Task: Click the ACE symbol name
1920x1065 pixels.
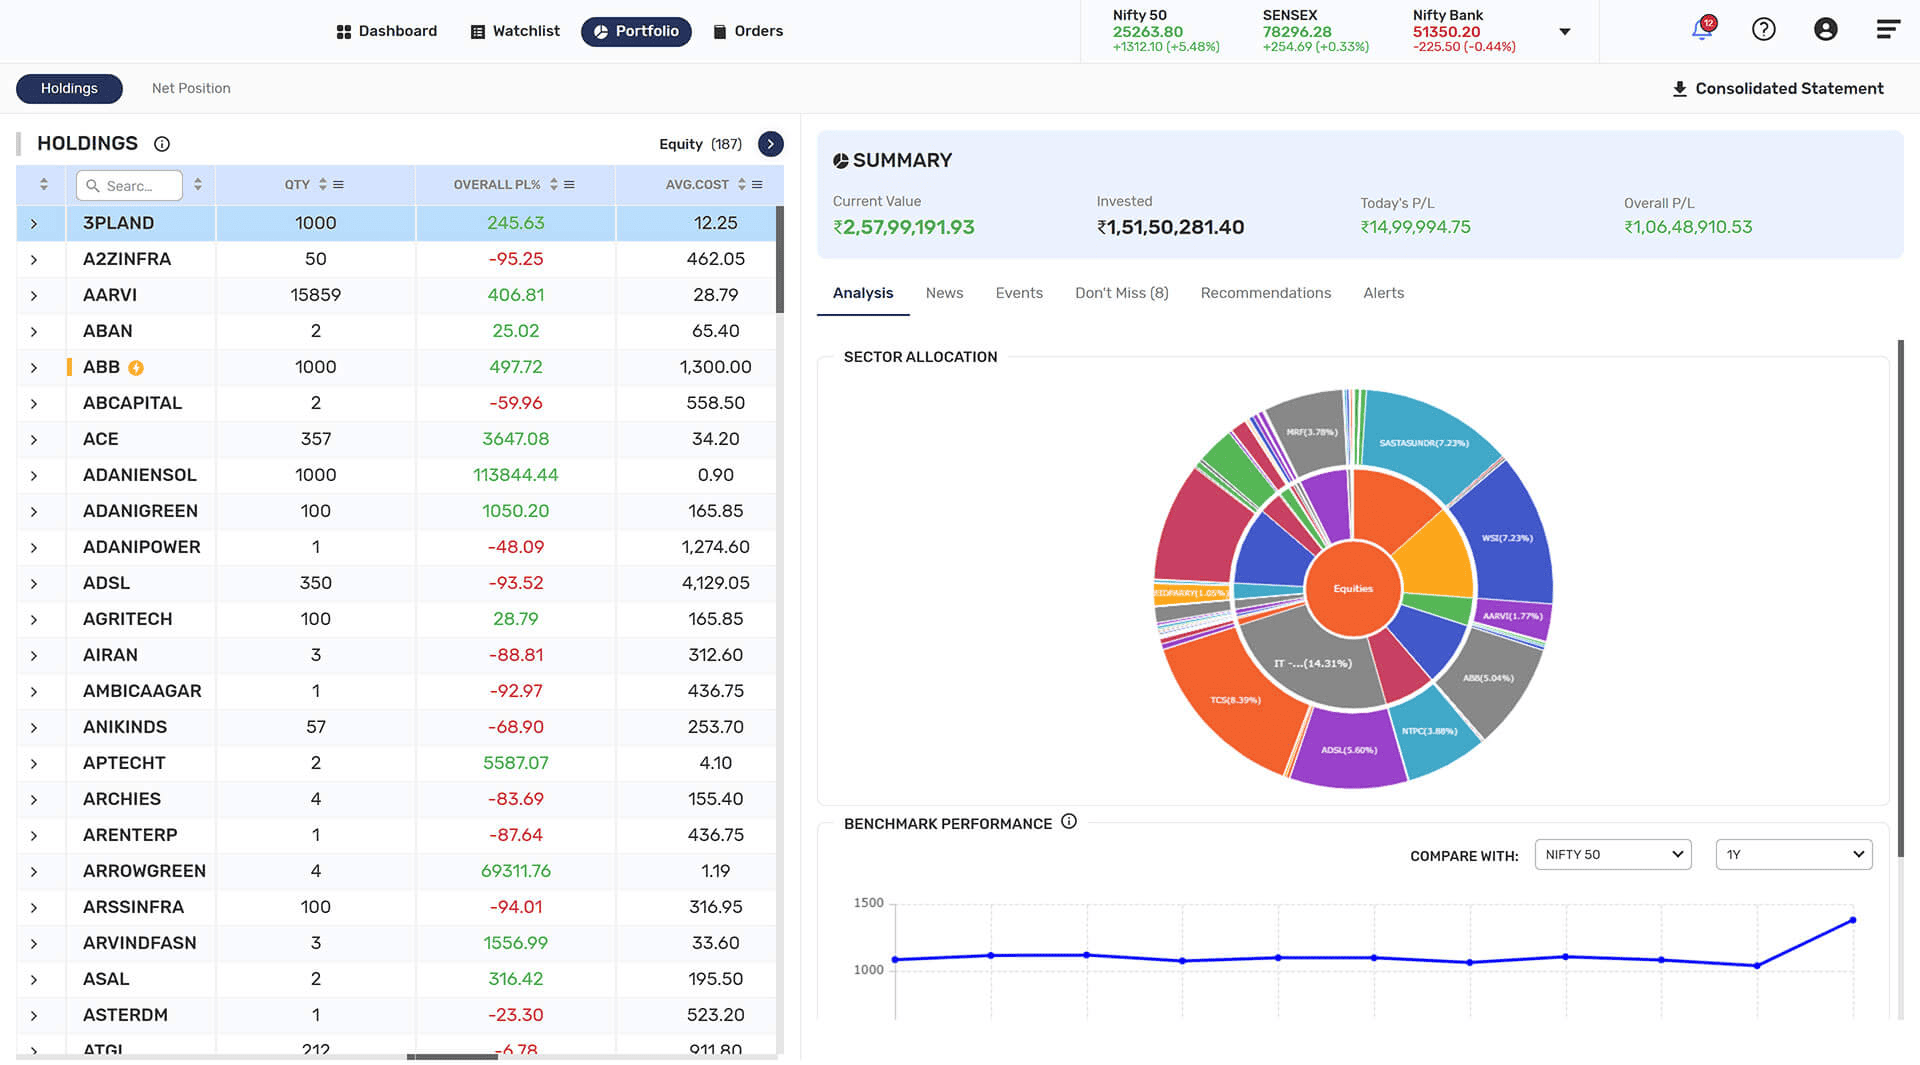Action: (100, 440)
